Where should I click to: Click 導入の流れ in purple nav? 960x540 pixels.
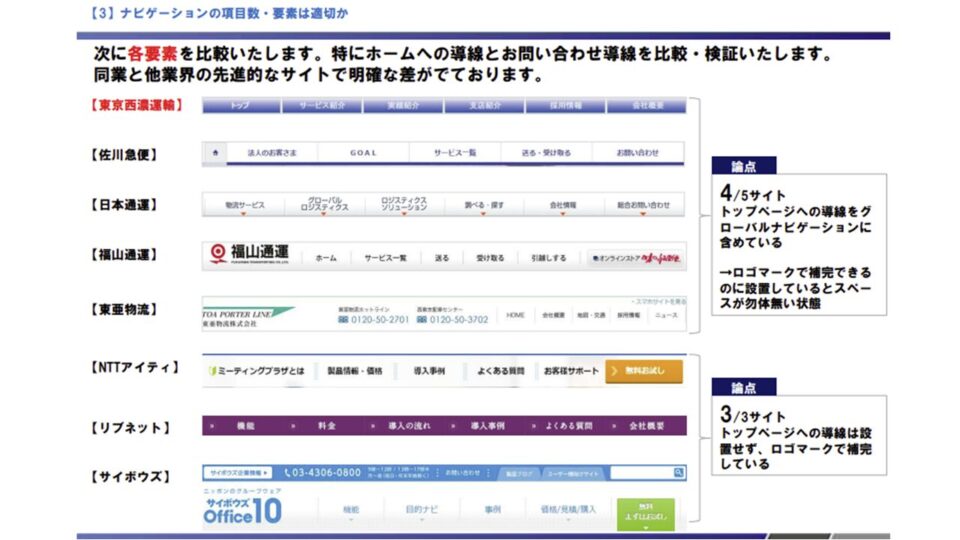point(409,426)
